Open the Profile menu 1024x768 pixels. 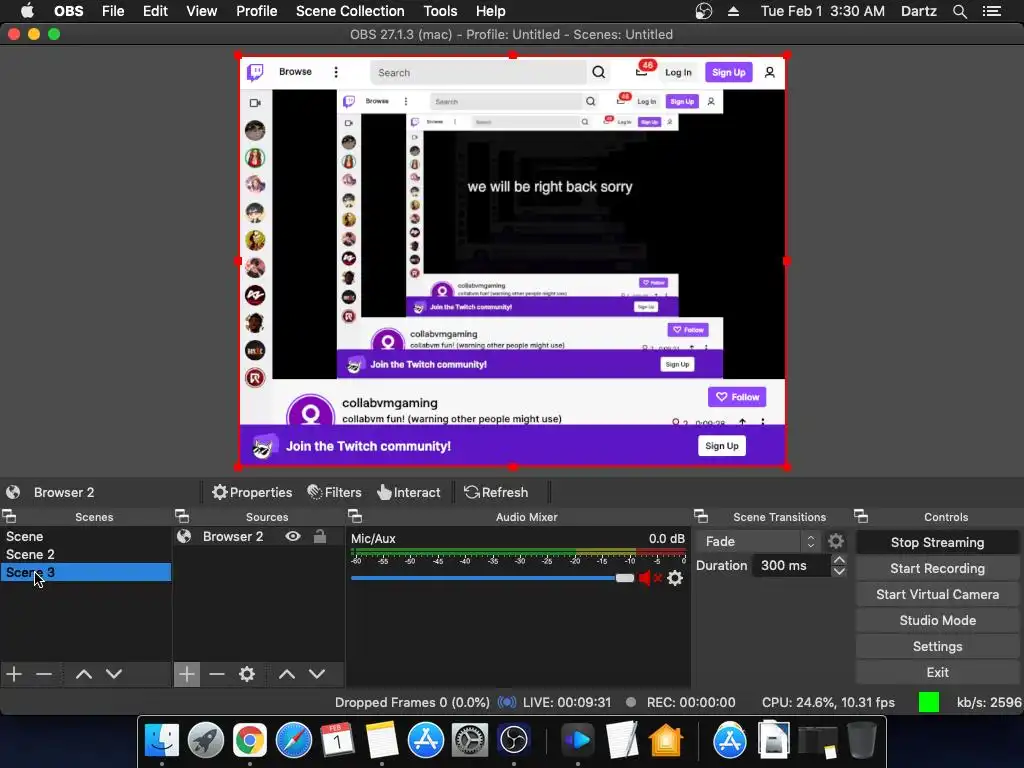pos(257,11)
